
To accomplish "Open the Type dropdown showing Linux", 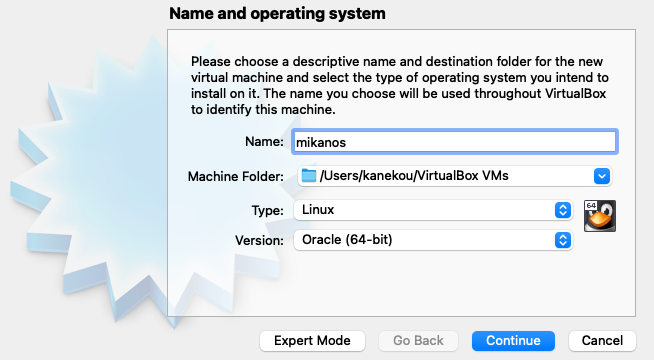I will [433, 210].
